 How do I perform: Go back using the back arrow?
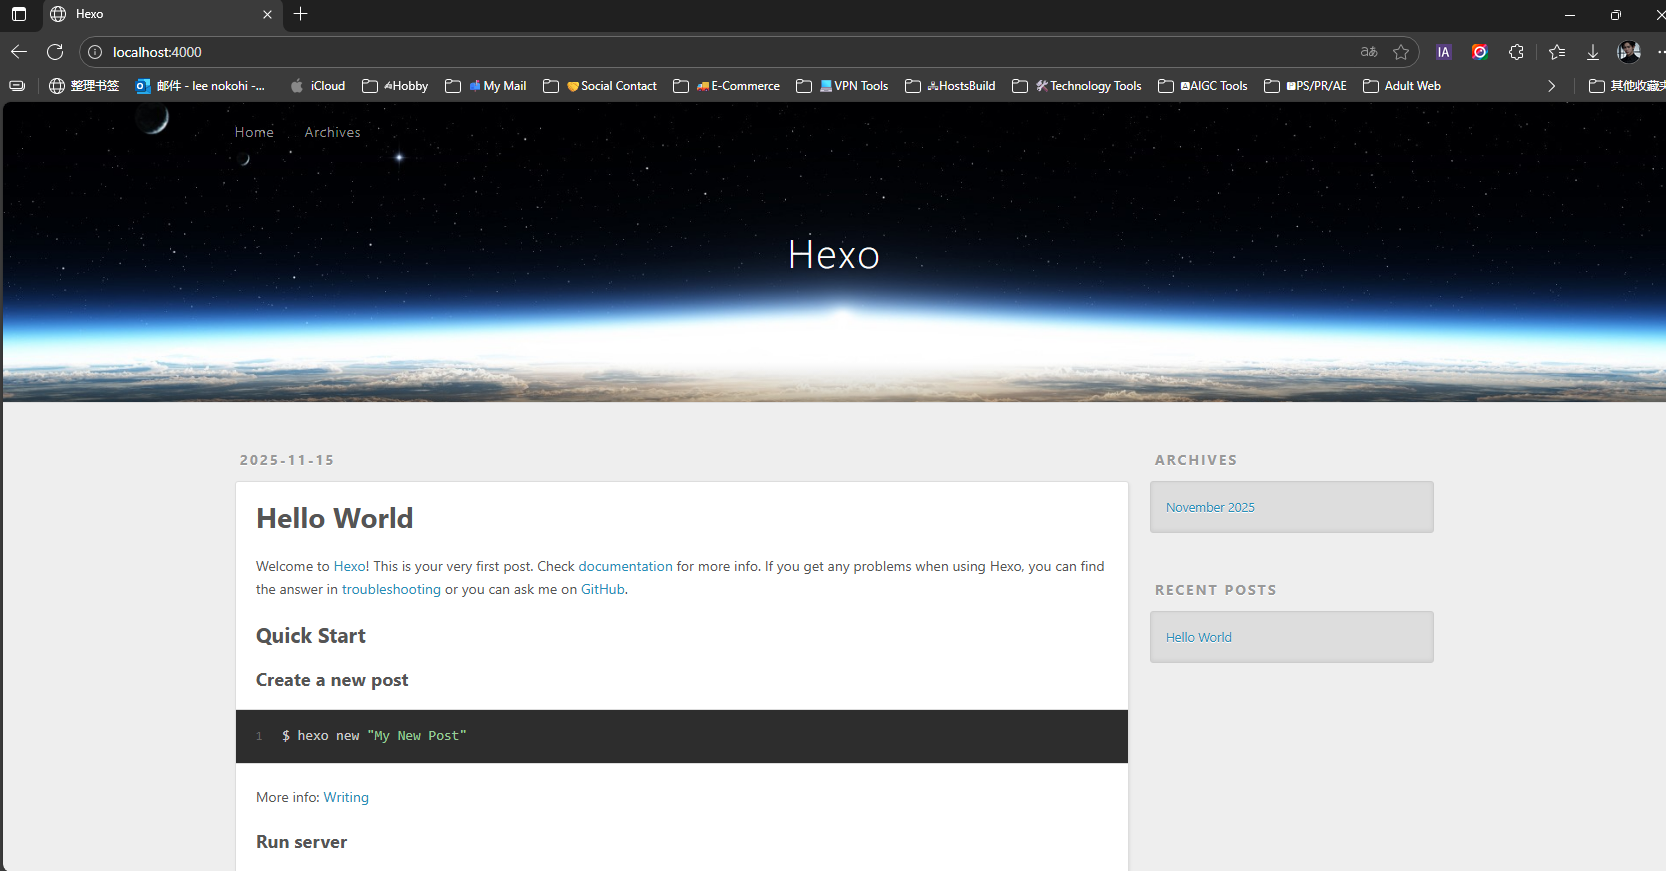[19, 52]
